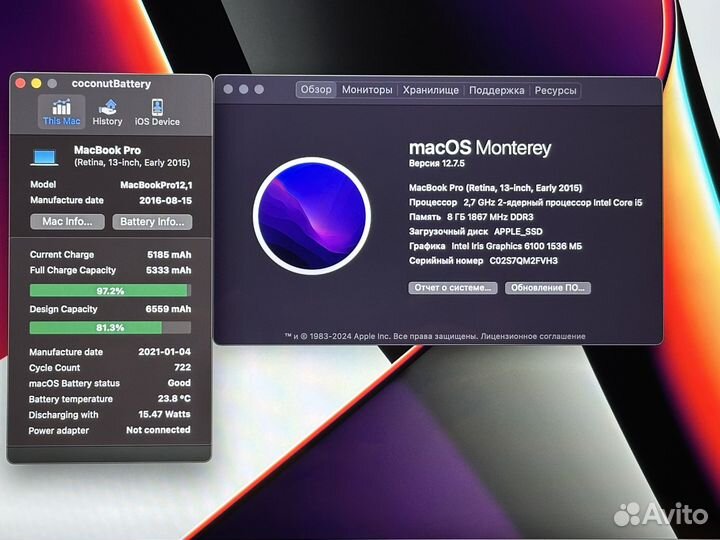Click the 15.47 Watts discharging value

click(164, 414)
